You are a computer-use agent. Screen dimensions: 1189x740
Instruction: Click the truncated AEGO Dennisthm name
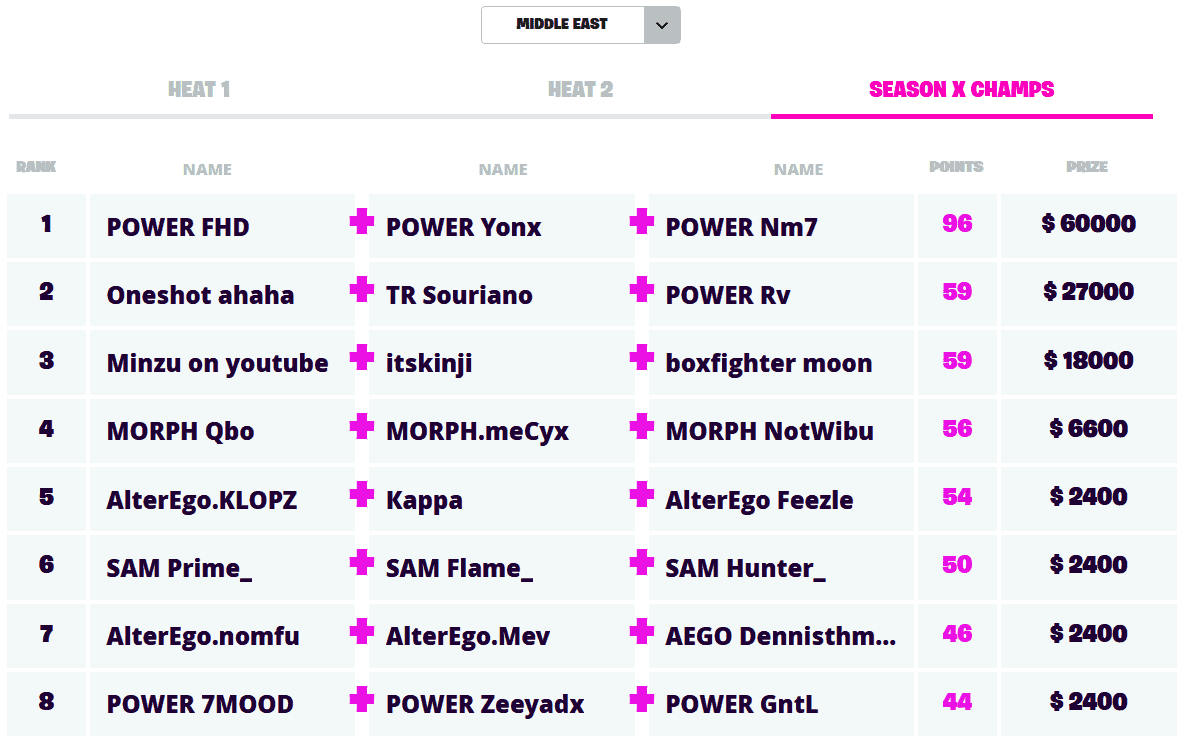pos(780,636)
